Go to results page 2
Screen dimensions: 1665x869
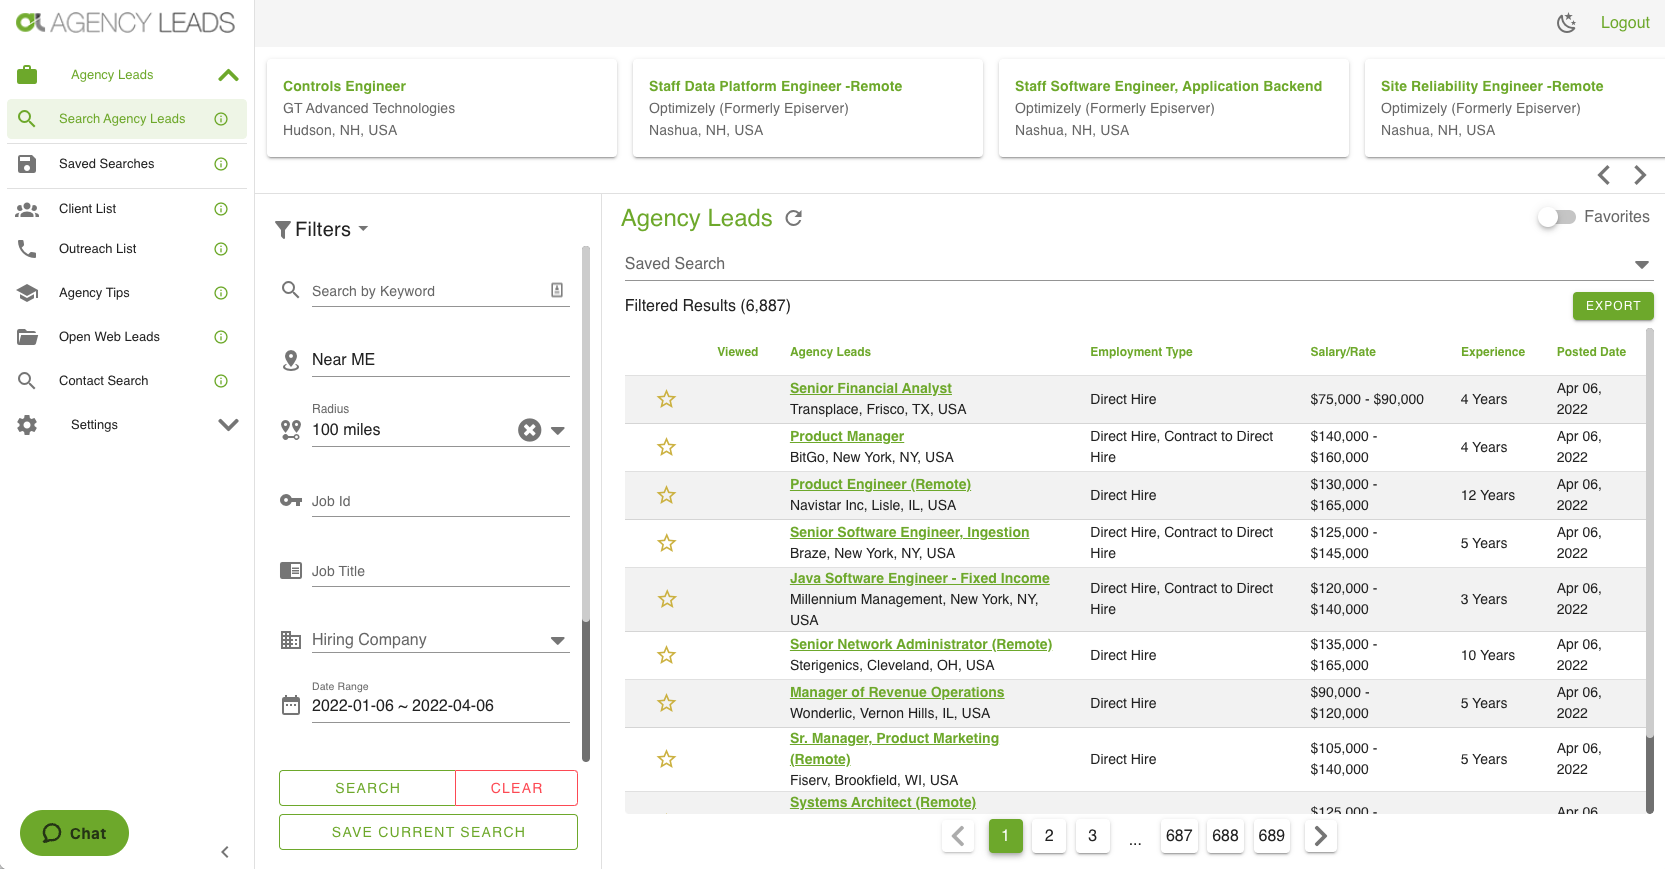click(x=1049, y=836)
